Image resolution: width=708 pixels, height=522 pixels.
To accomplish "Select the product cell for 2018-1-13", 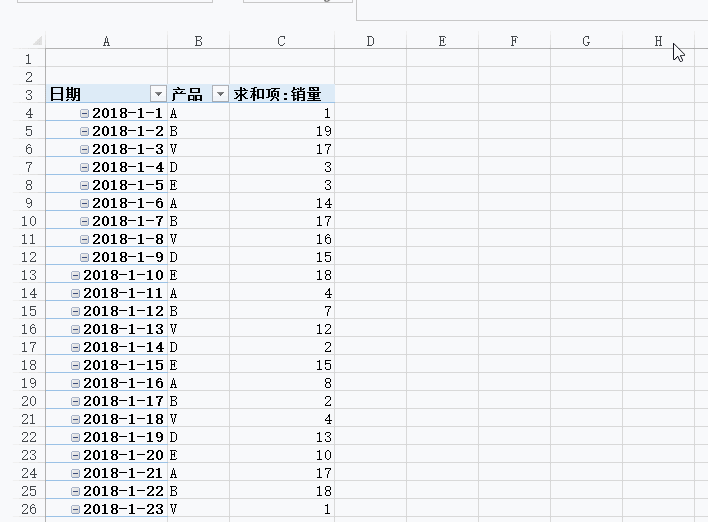I will [198, 329].
